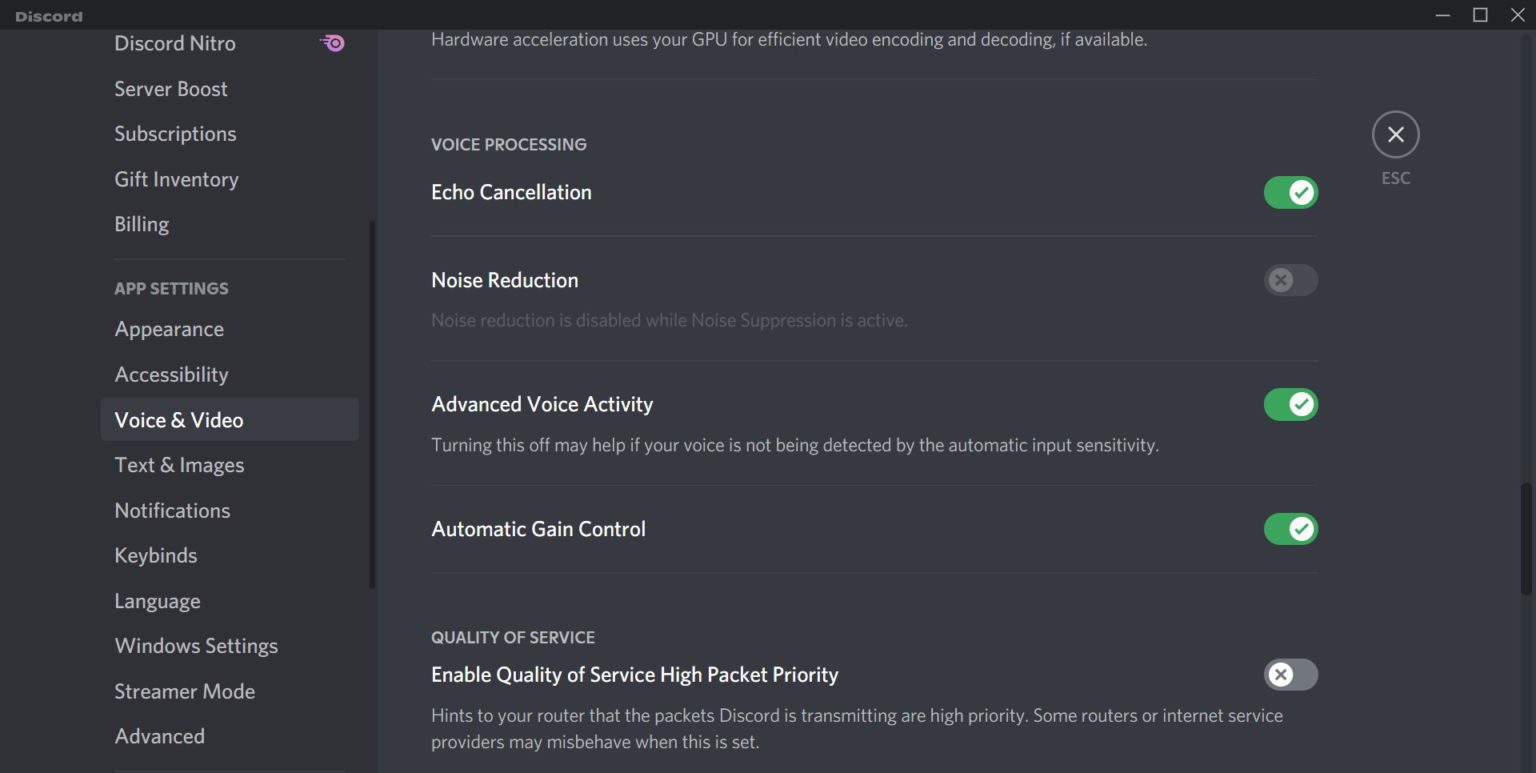Disable Automatic Gain Control
This screenshot has width=1536, height=773.
click(x=1290, y=528)
